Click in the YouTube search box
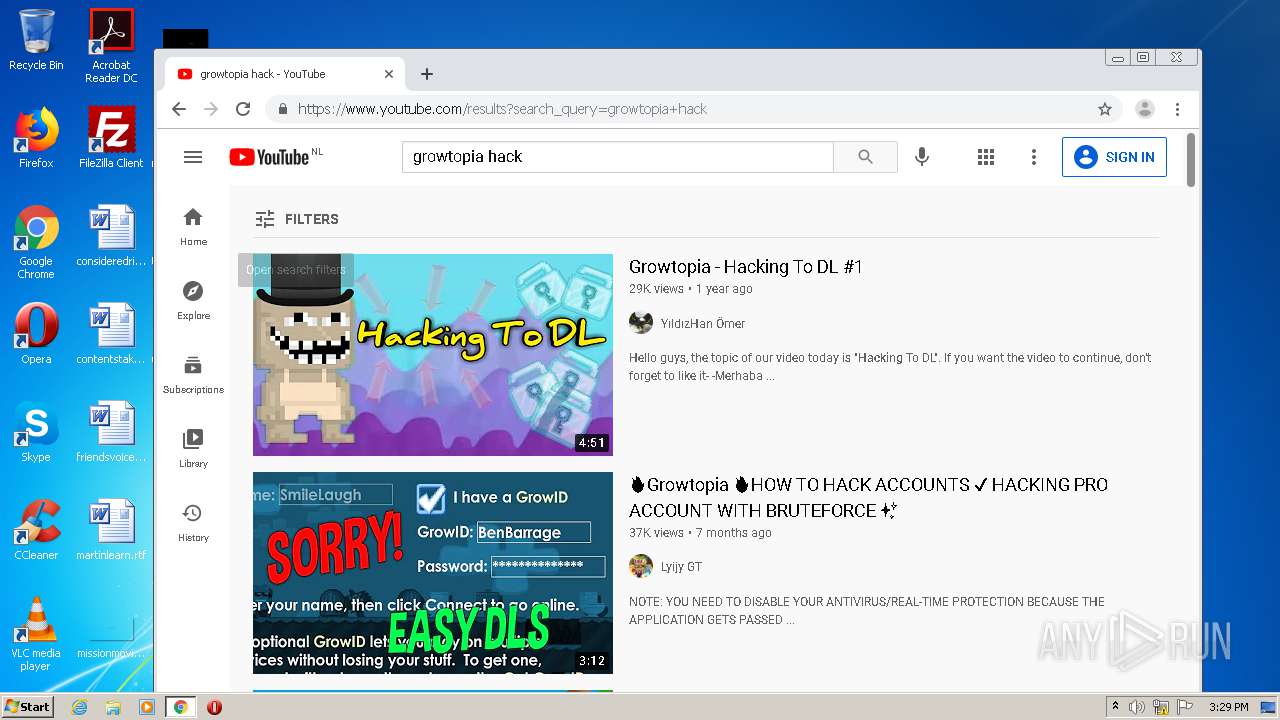 [x=618, y=157]
